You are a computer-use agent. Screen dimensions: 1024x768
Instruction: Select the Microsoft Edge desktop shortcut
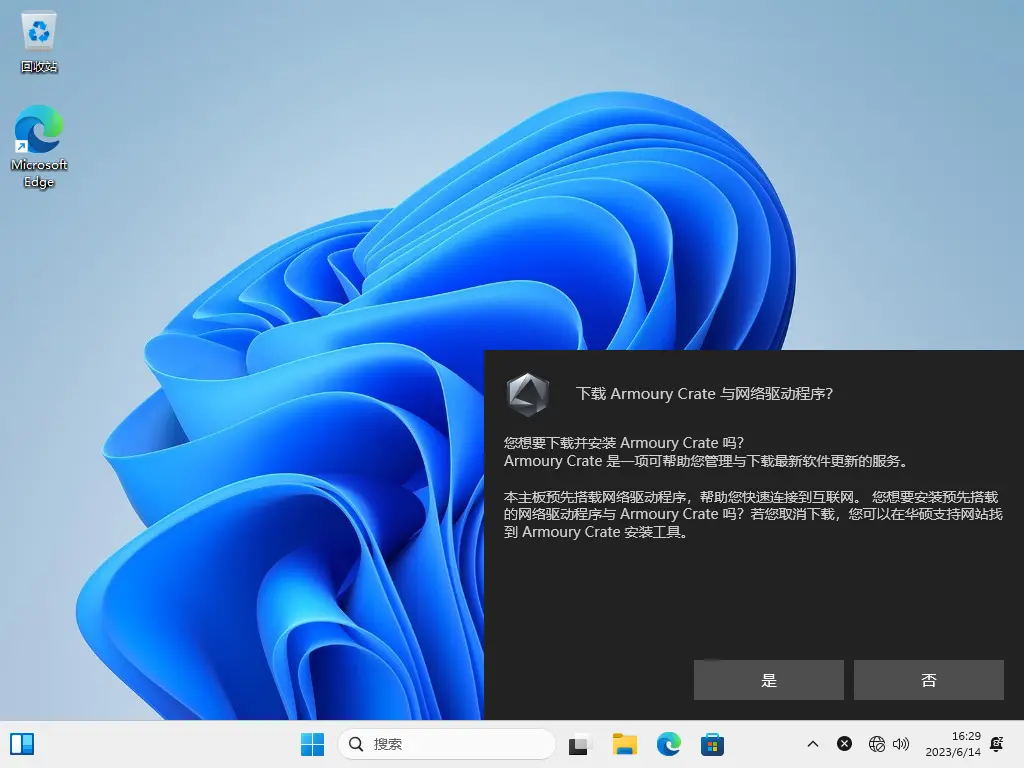[39, 147]
